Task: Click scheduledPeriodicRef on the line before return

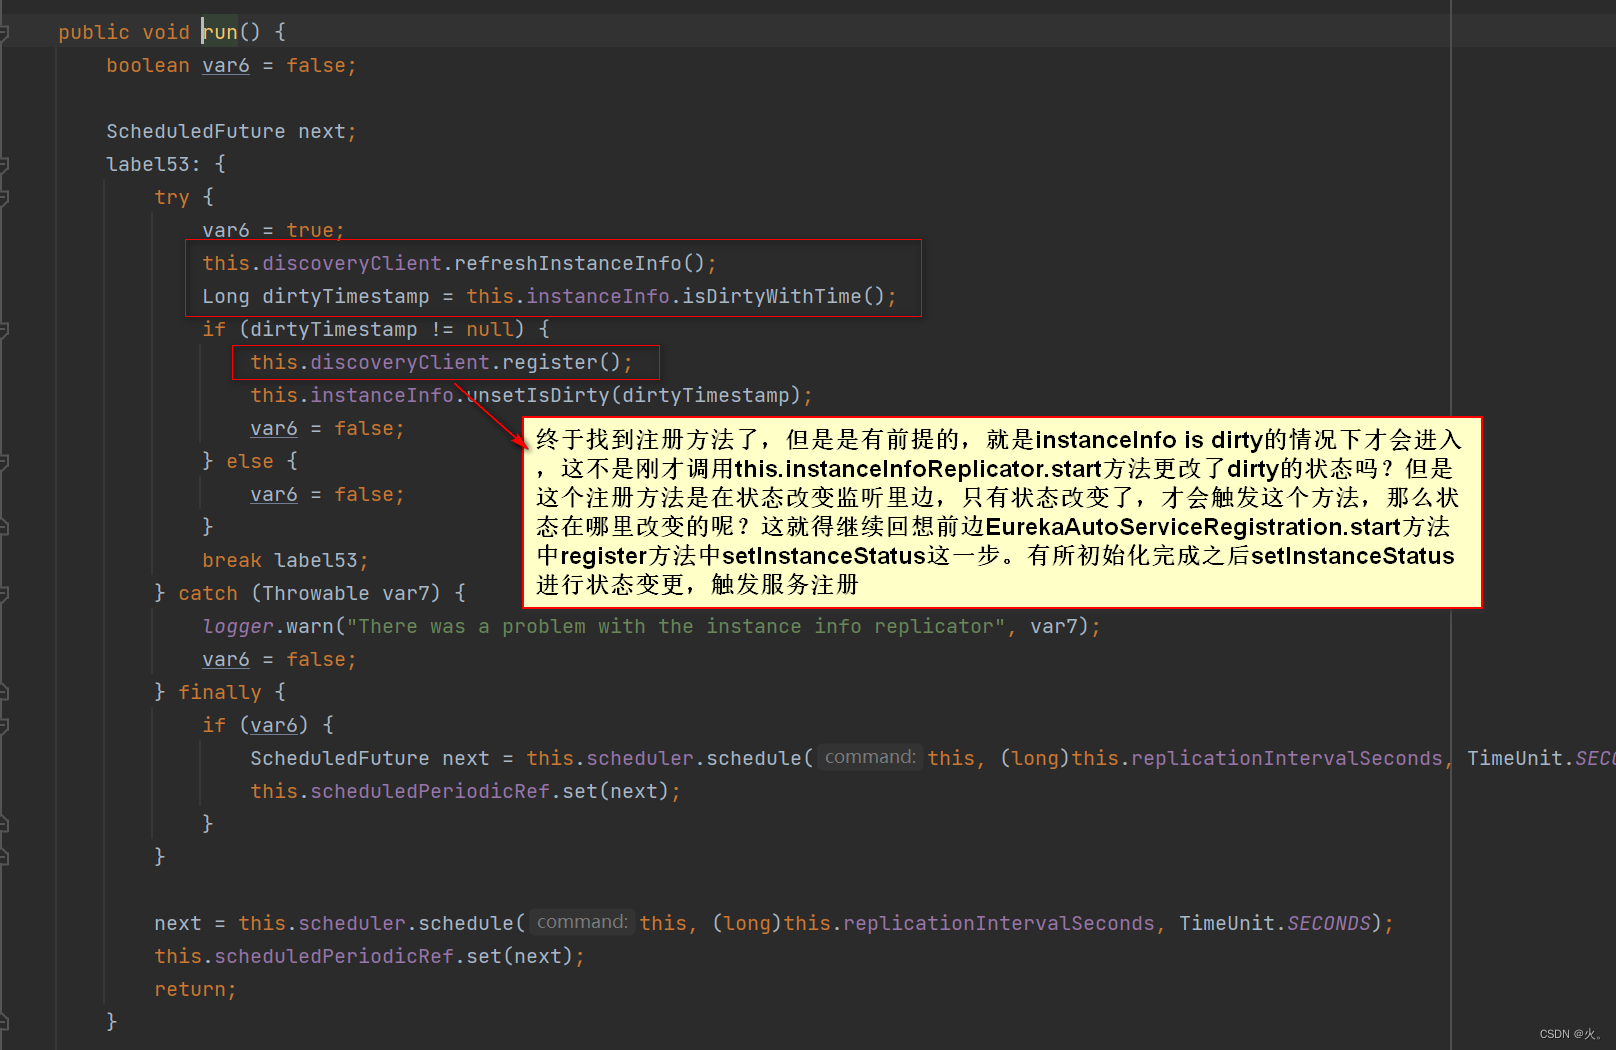Action: coord(334,956)
